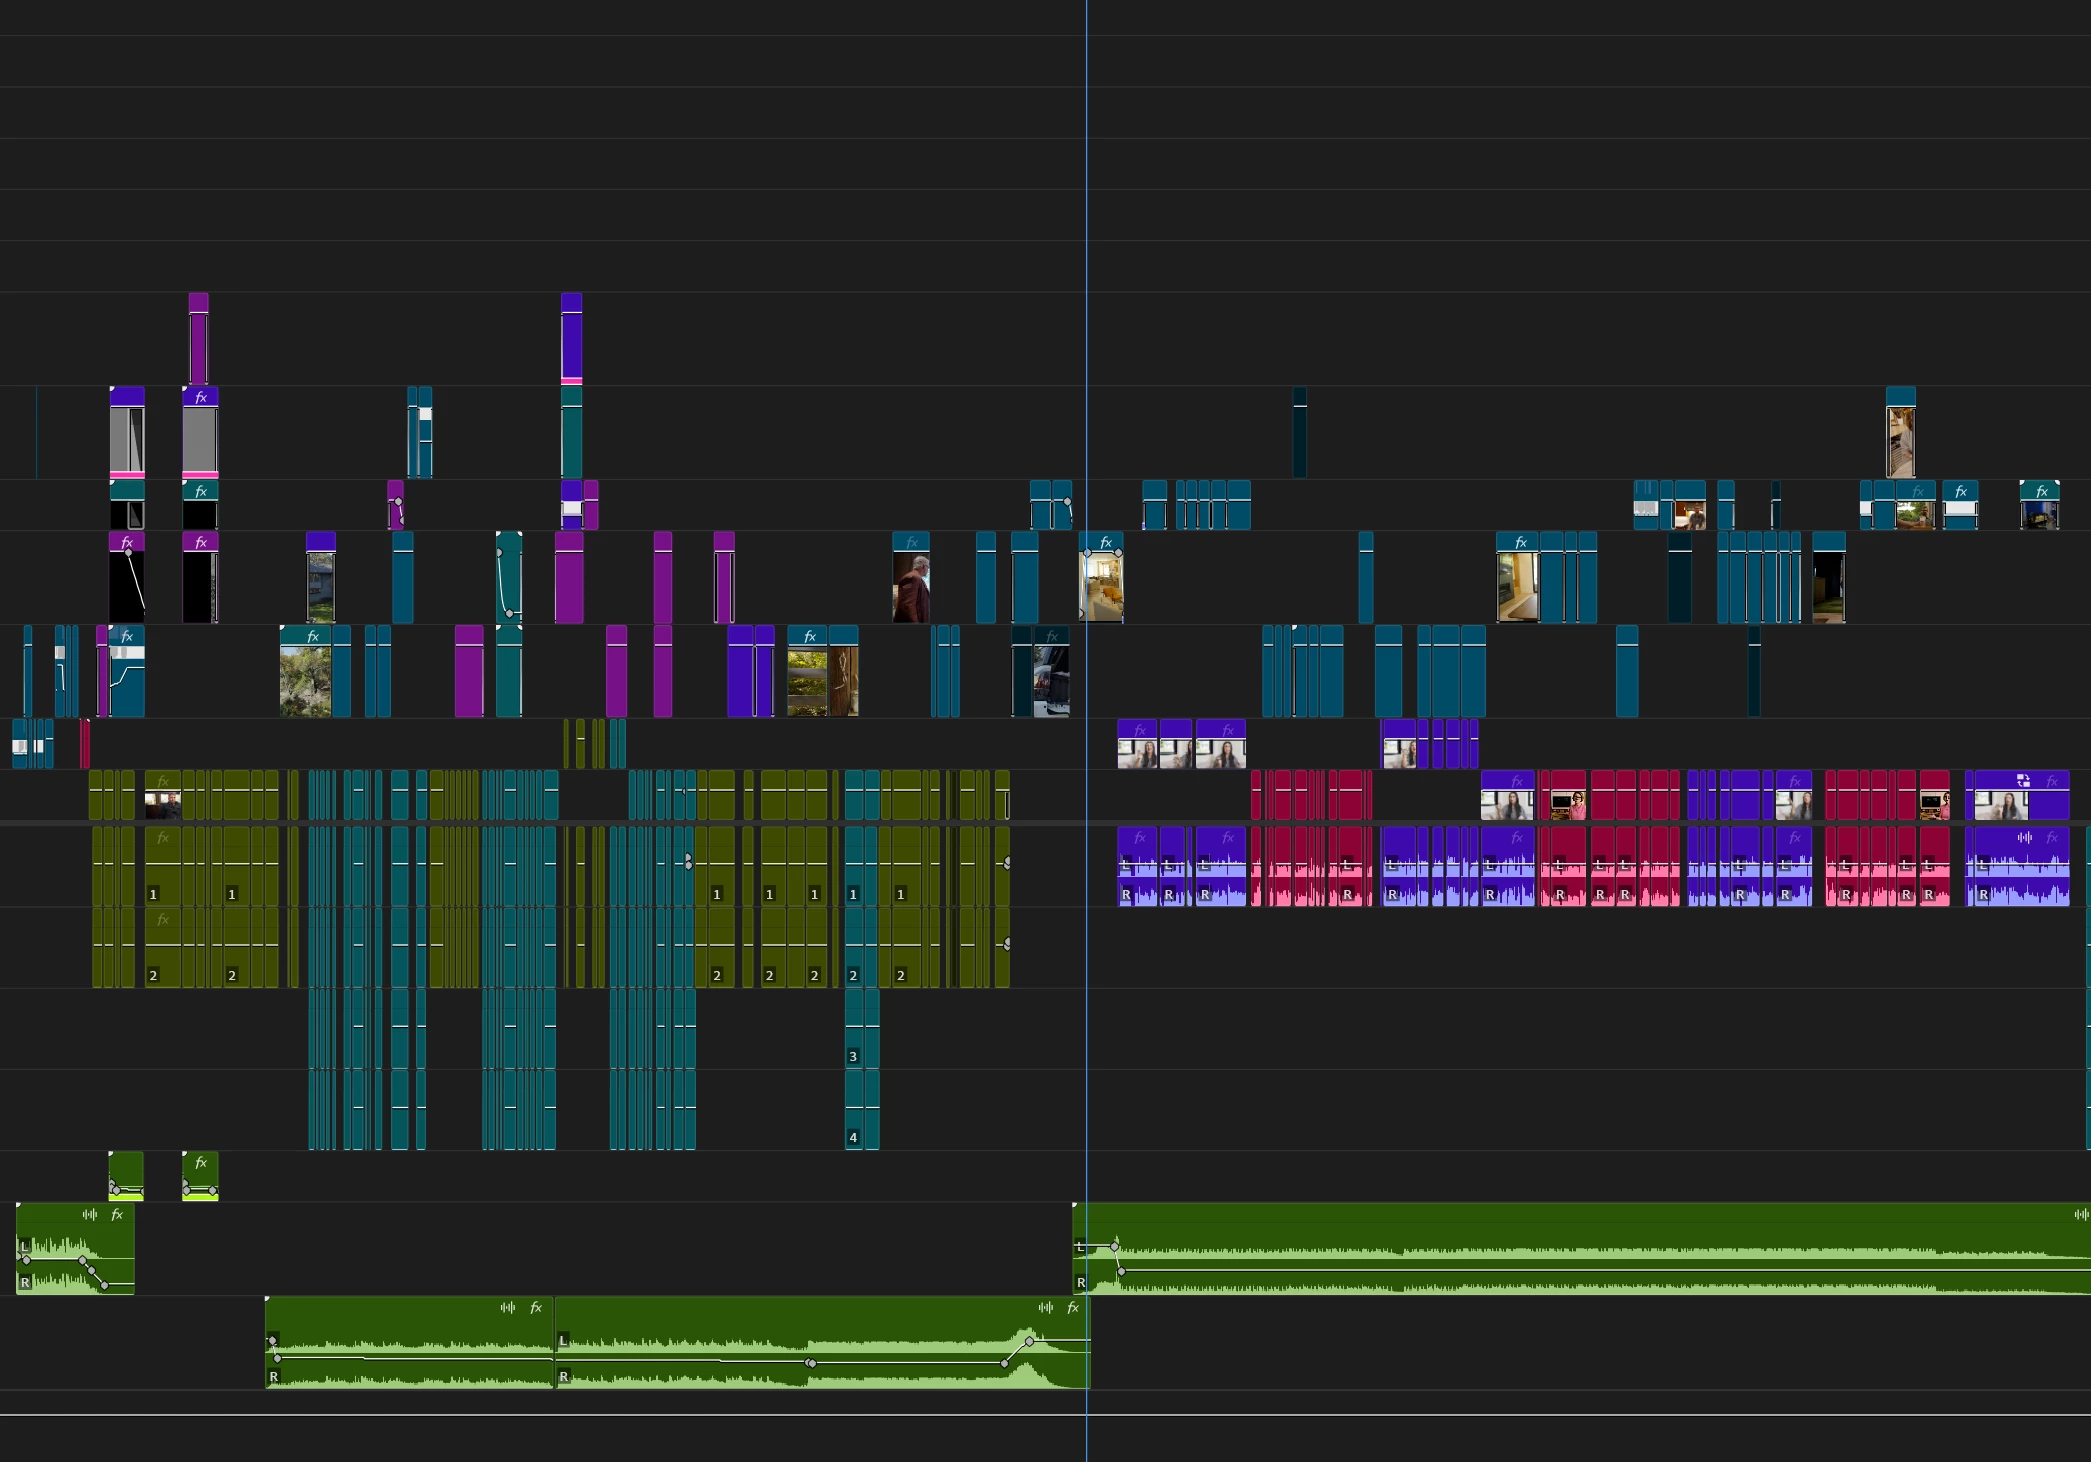Select the tall doorway thumbnail clip on the upper track

(1901, 432)
